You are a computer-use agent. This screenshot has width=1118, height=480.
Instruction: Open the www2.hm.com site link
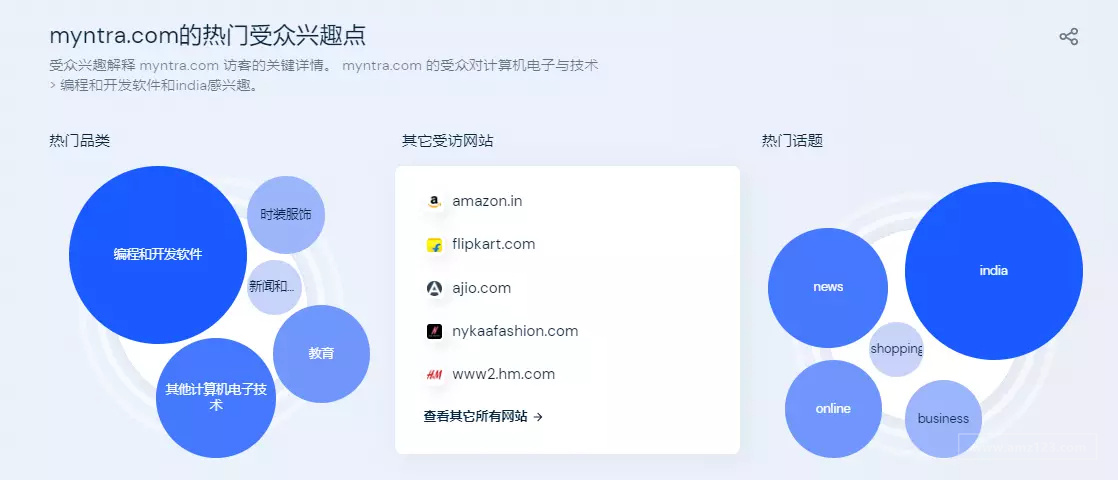pyautogui.click(x=503, y=374)
